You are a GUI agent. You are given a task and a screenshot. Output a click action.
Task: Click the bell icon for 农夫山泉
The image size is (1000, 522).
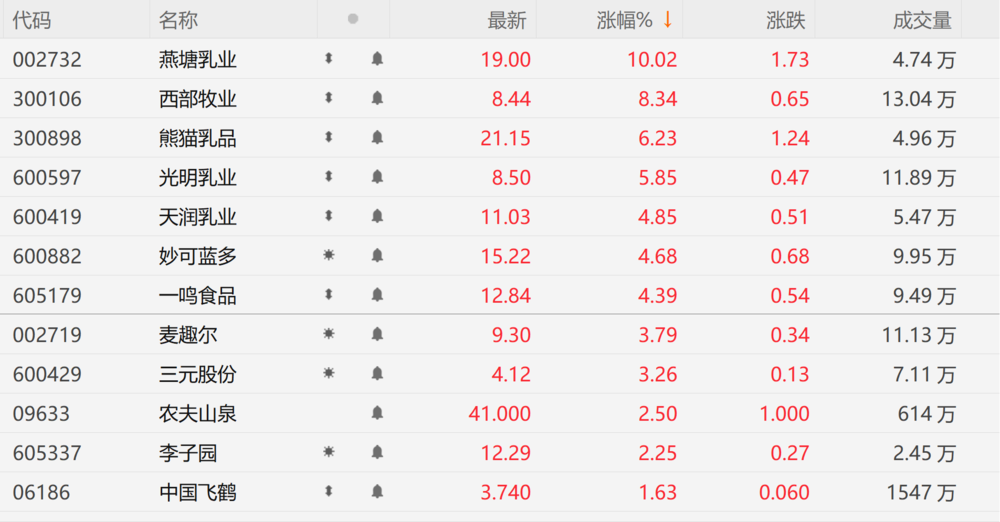[x=377, y=413]
